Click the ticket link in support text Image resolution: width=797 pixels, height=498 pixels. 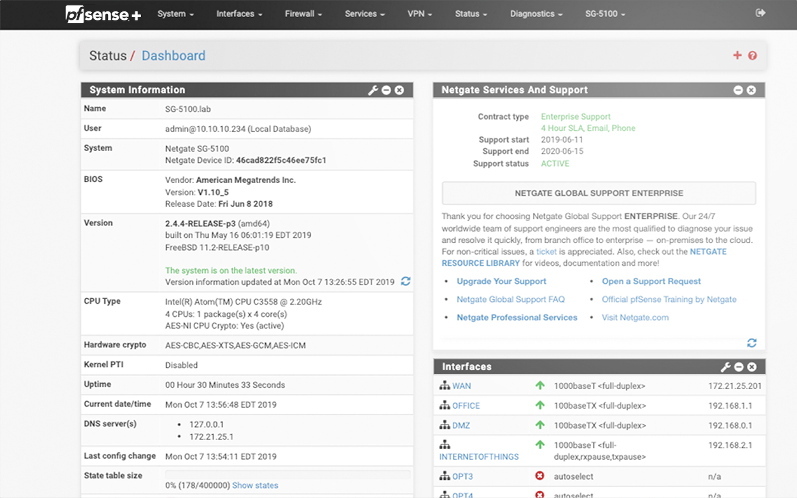(546, 252)
